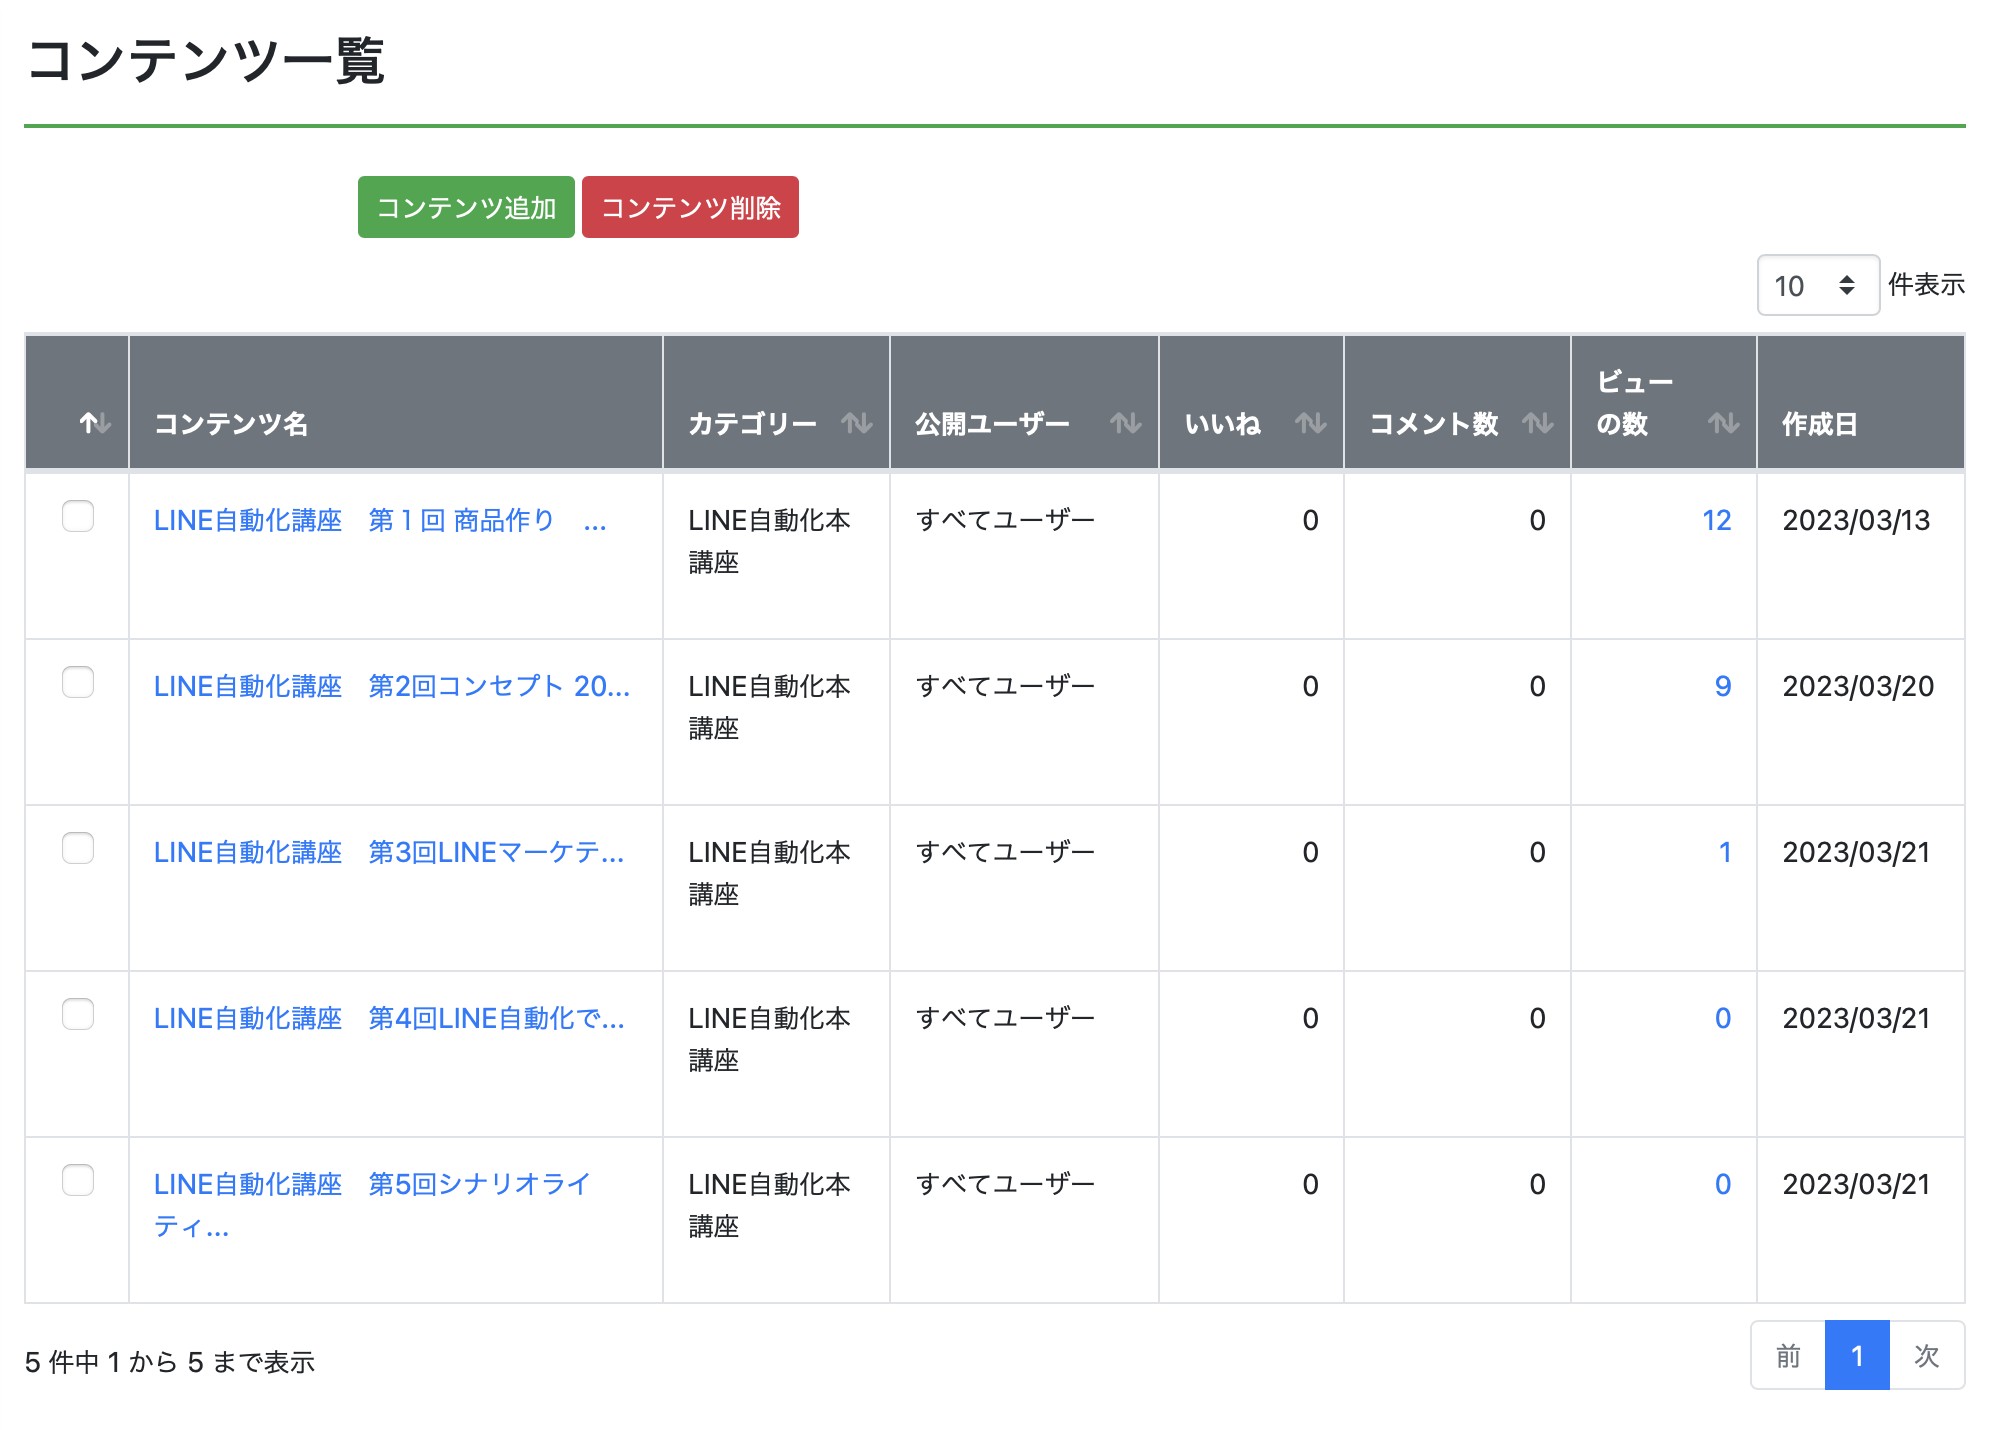This screenshot has height=1430, width=1990.
Task: Open LINE自動化講座 第１回 商品作り link
Action: point(380,520)
